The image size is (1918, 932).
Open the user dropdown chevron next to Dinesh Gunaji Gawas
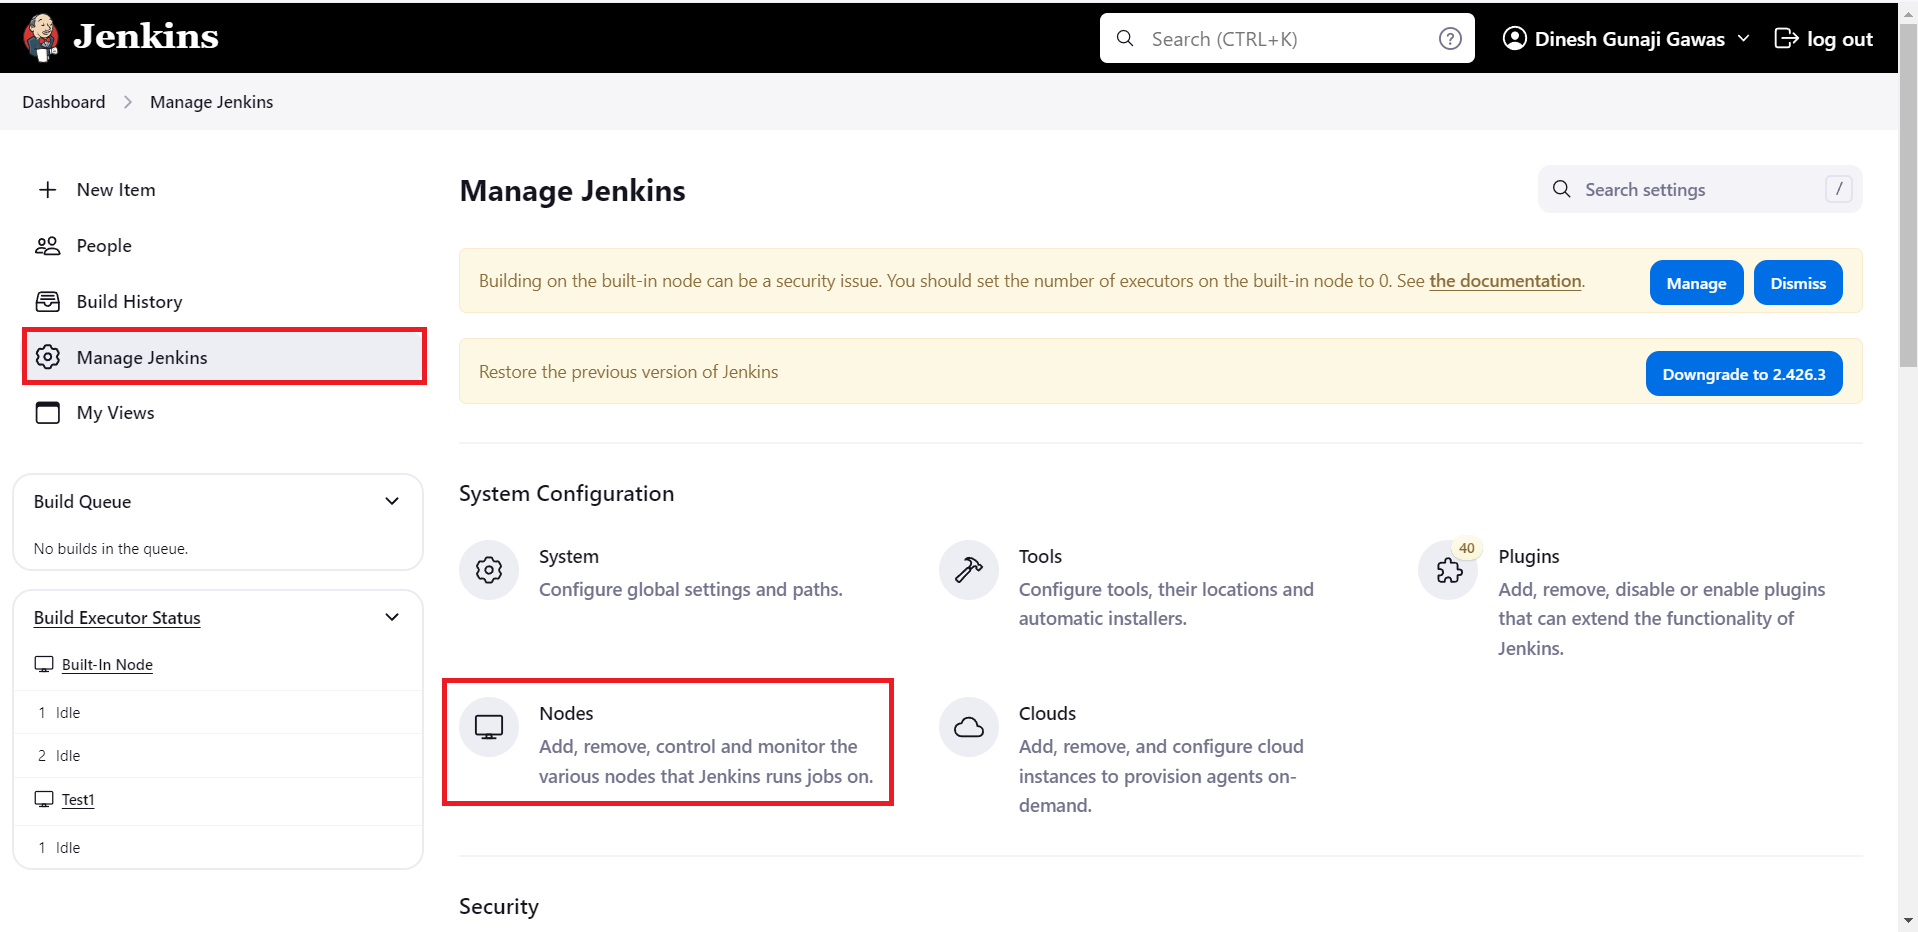pos(1744,38)
